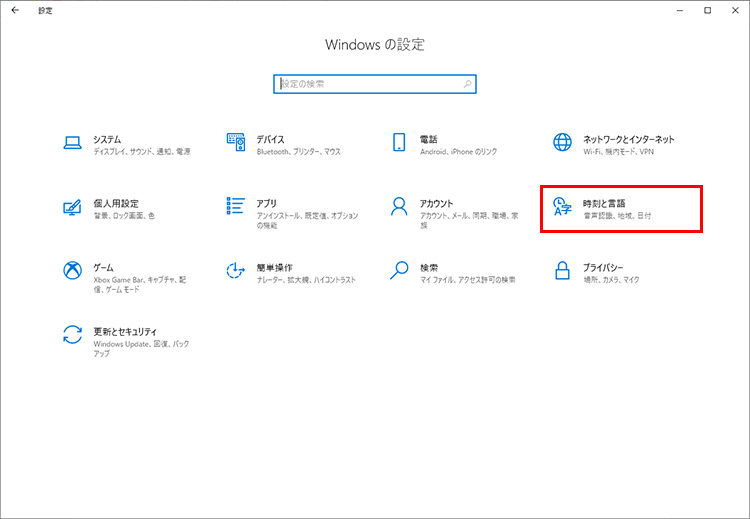750x519 pixels.
Task: Maximize the 設定 window
Action: tap(707, 10)
